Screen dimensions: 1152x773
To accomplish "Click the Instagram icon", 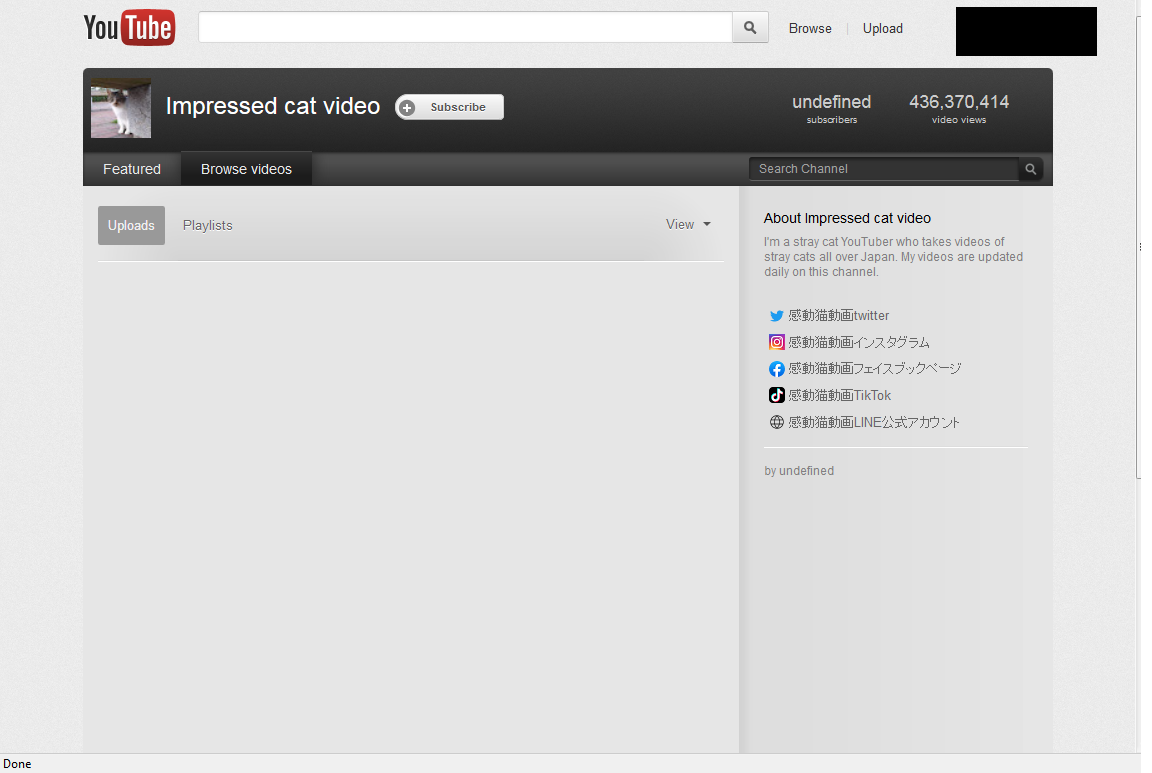I will click(x=777, y=342).
